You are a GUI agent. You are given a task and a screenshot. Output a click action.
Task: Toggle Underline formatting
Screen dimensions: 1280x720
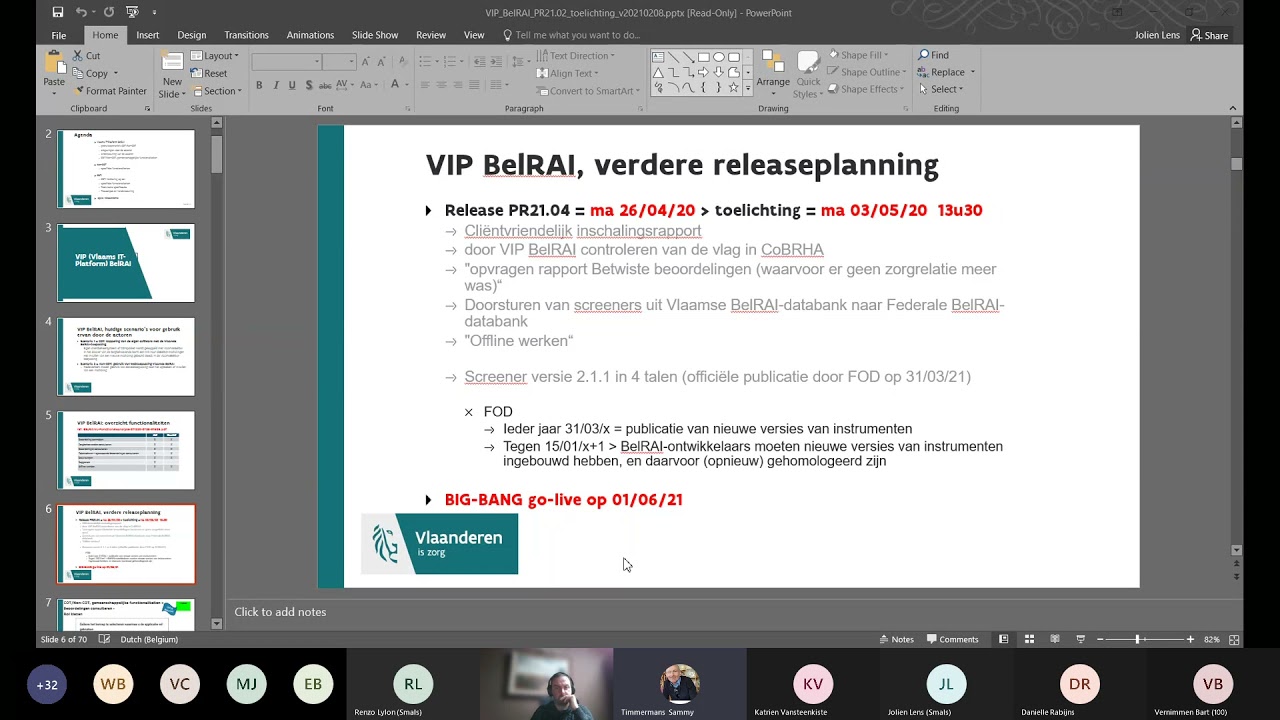click(291, 85)
